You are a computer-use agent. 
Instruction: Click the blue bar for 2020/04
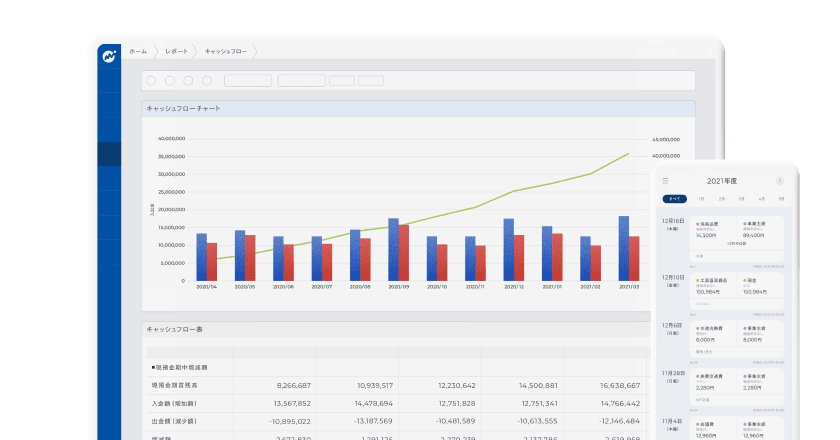pos(201,257)
